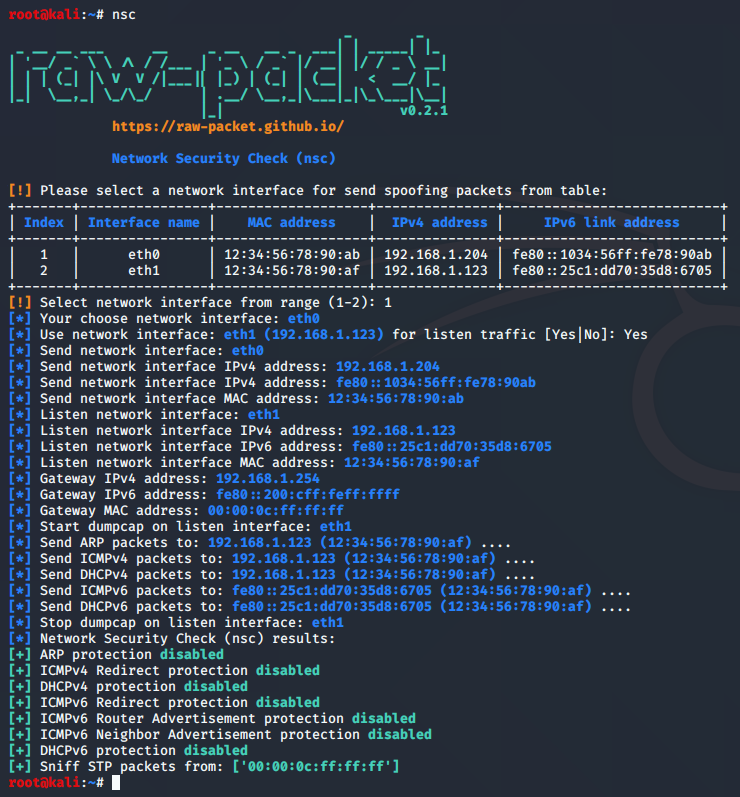The width and height of the screenshot is (740, 797).
Task: Click MAC address 12:34:56:78:90:af in table
Action: pos(292,270)
